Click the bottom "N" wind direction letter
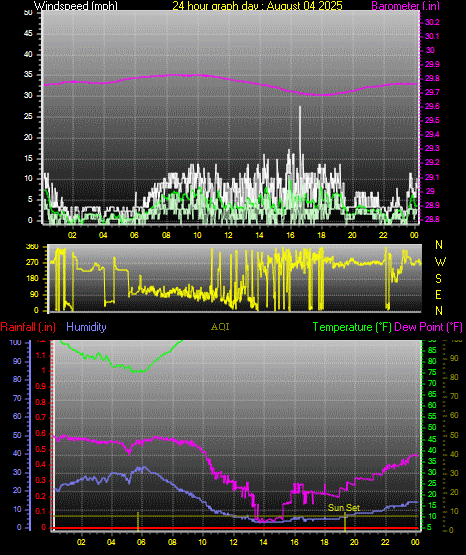The image size is (466, 555). pyautogui.click(x=439, y=310)
